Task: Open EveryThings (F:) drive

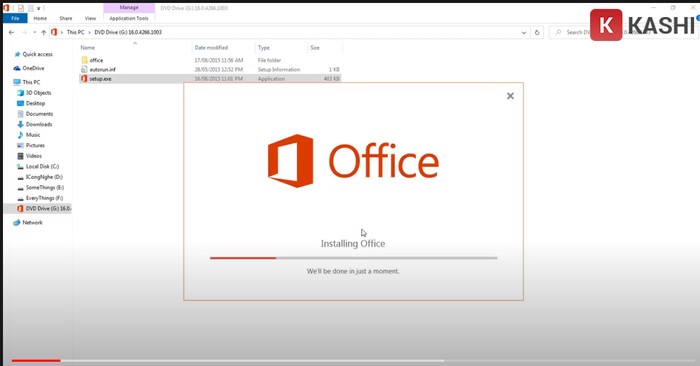Action: (x=44, y=198)
